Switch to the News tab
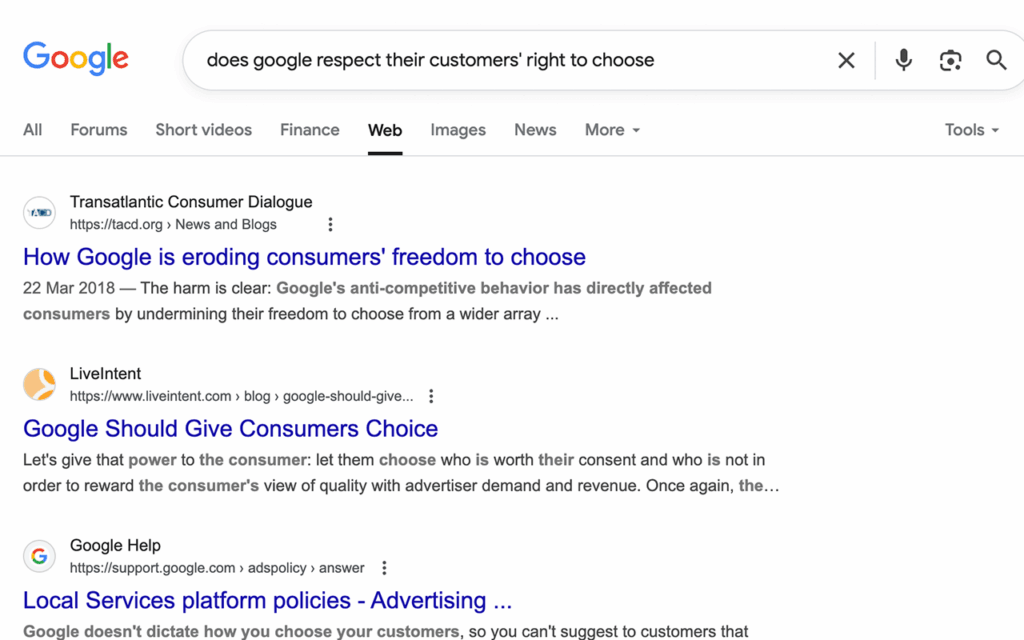Screen dimensions: 1024x640 pos(535,130)
